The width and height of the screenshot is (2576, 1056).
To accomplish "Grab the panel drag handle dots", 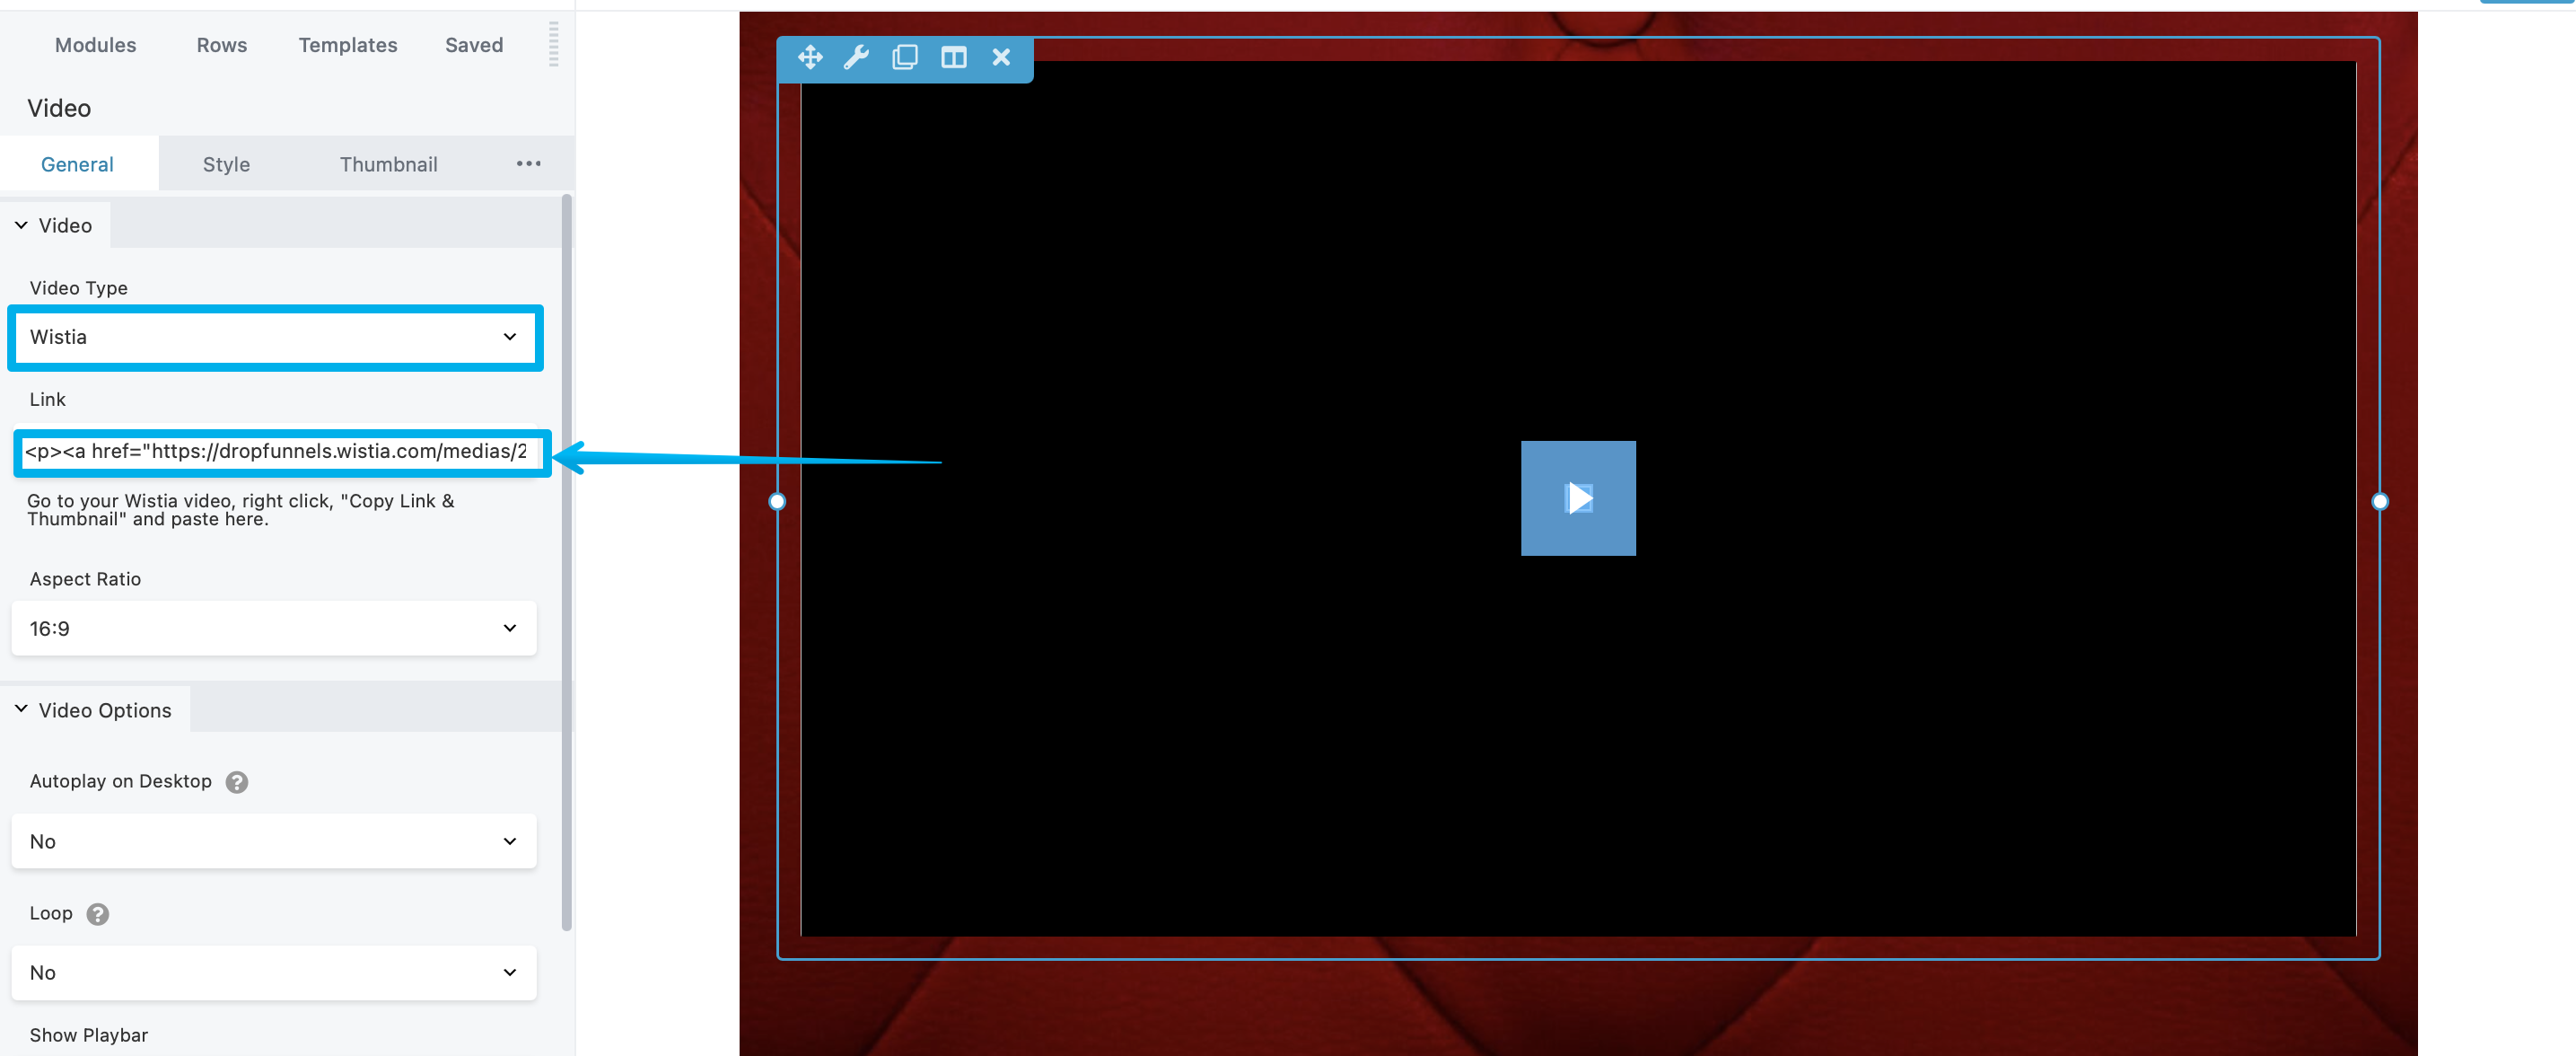I will (553, 45).
